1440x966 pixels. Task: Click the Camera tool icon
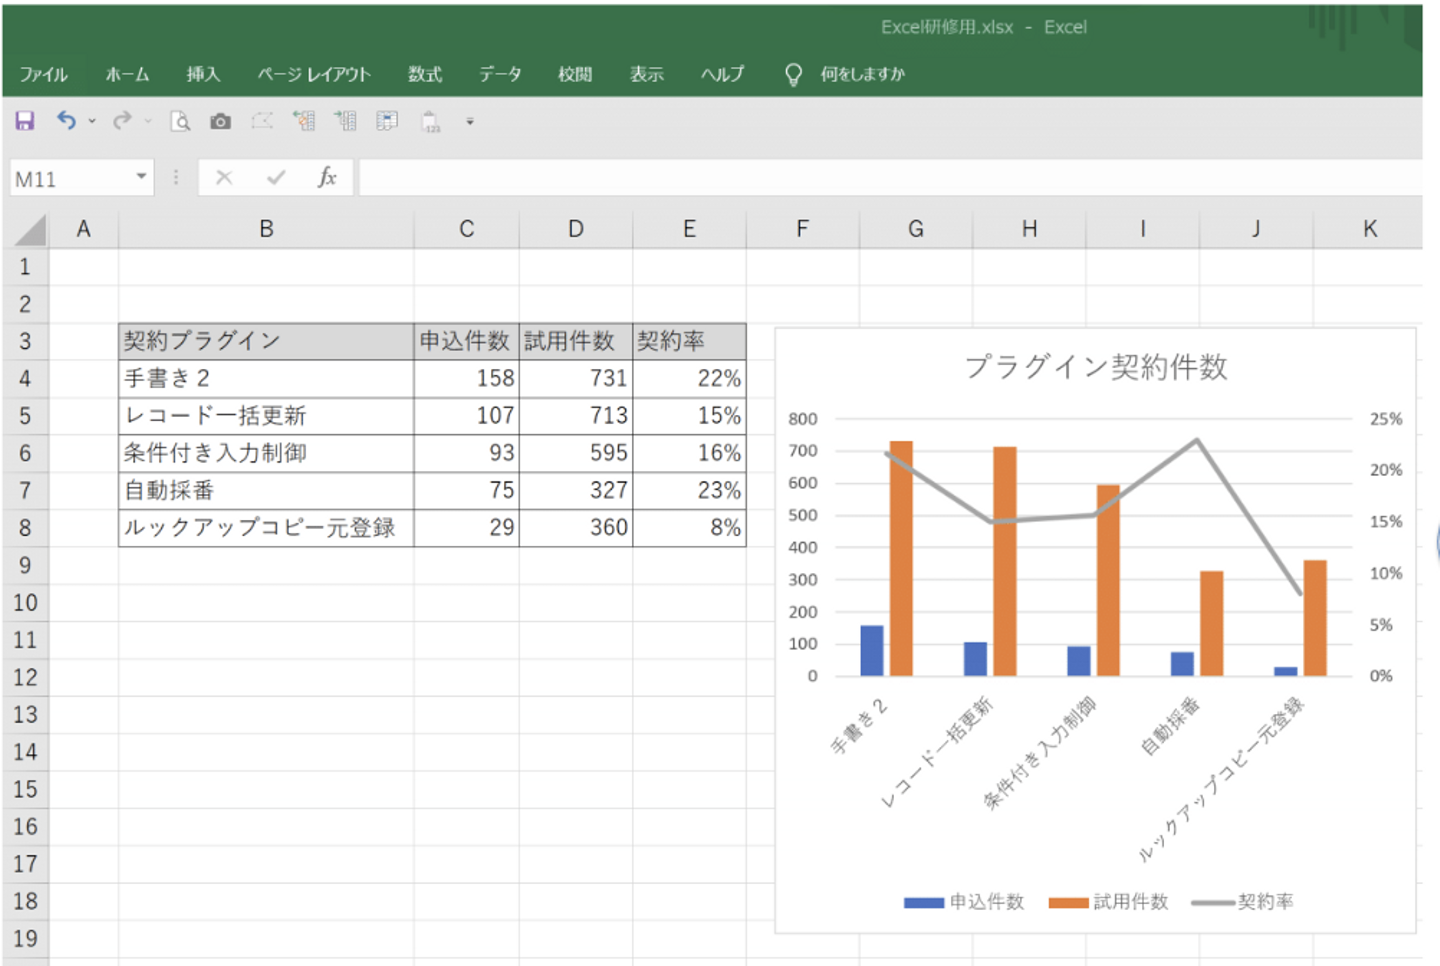pyautogui.click(x=220, y=121)
